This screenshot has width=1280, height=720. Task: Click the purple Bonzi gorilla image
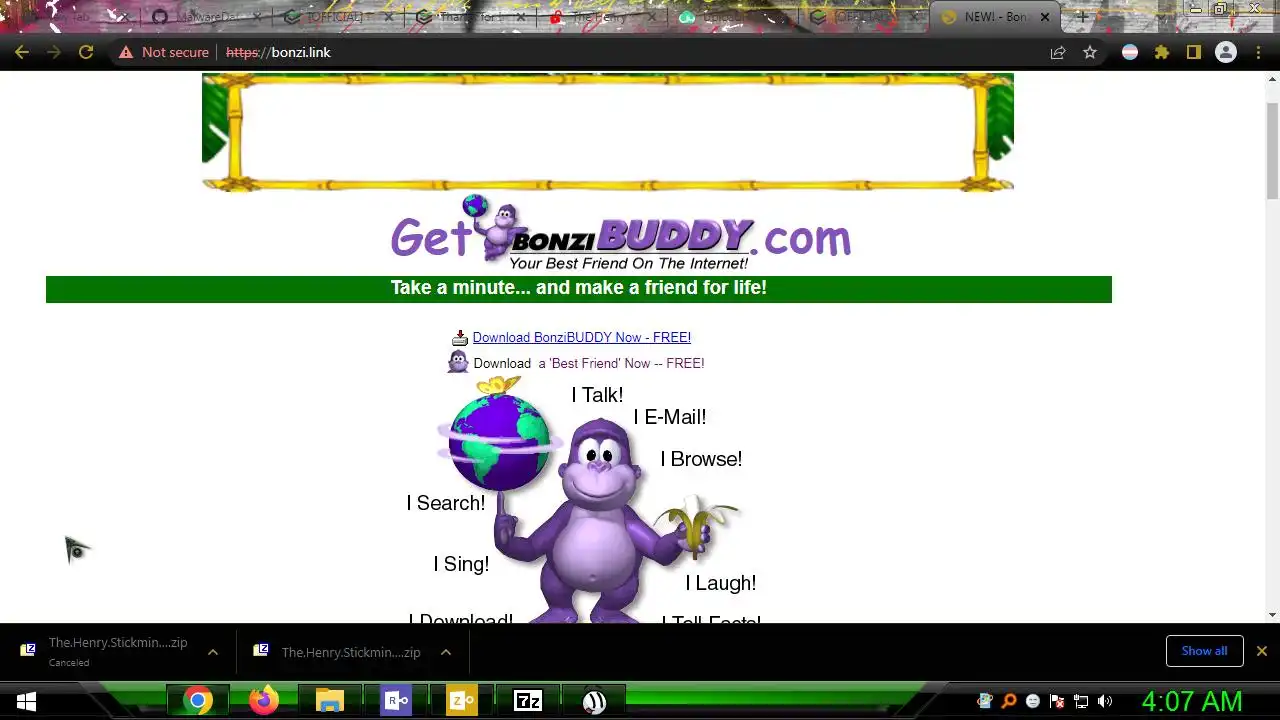point(598,520)
